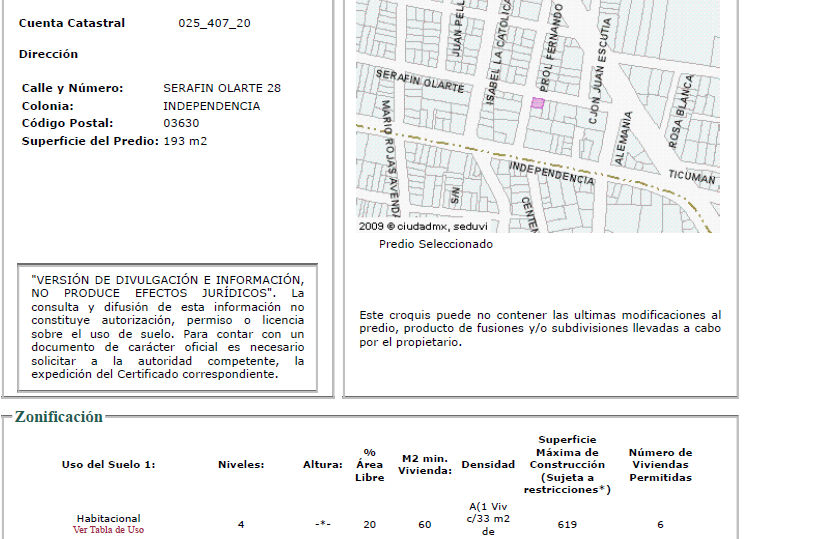819x539 pixels.
Task: Click the Predio Seleccionado caption
Action: 436,244
